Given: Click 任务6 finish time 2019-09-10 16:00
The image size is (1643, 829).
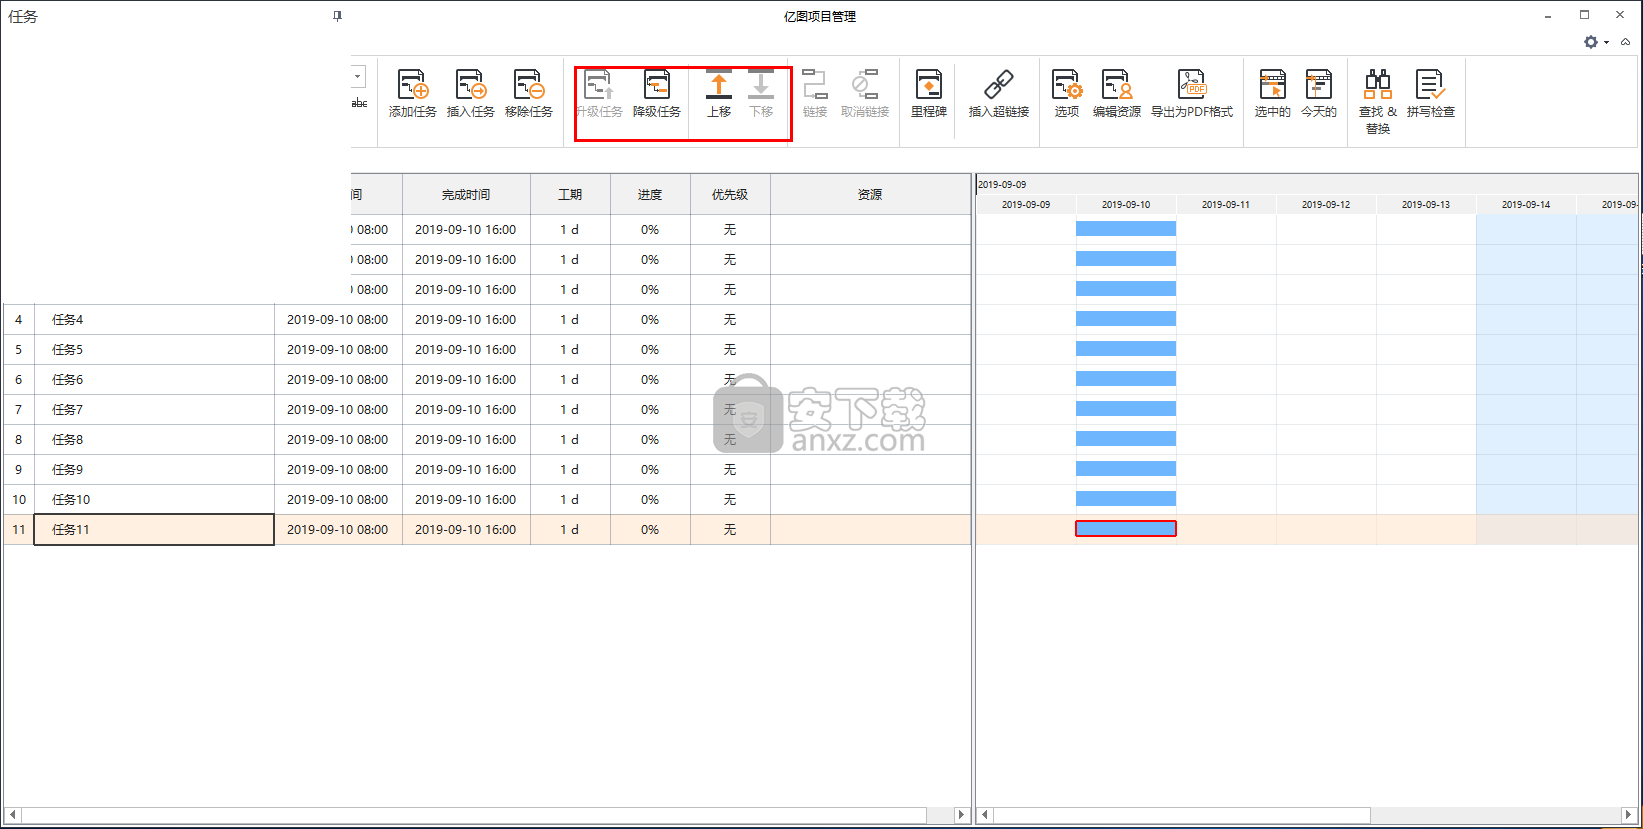Looking at the screenshot, I should pyautogui.click(x=466, y=379).
